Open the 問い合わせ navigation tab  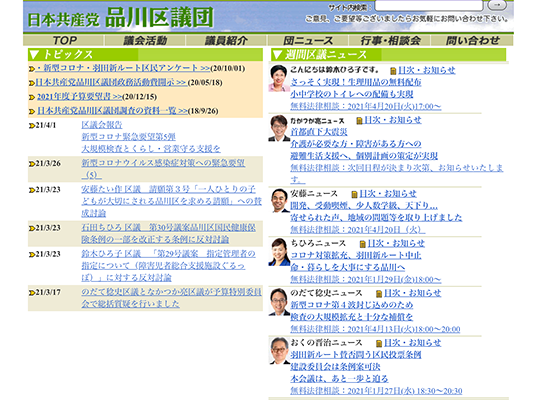pyautogui.click(x=472, y=40)
